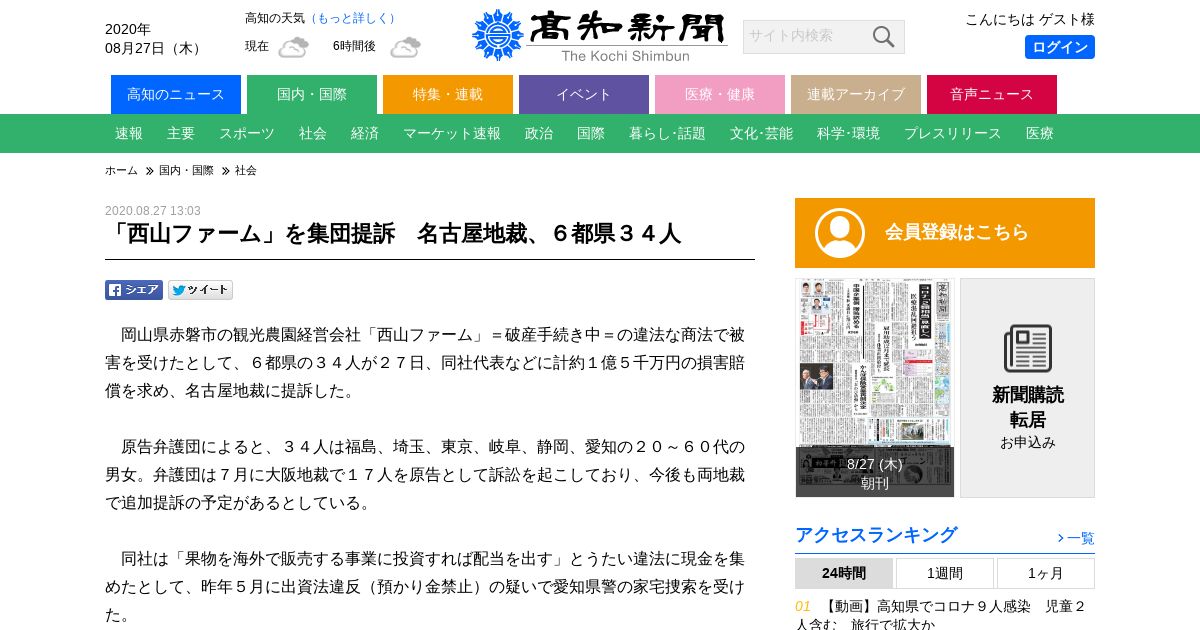Click the site search magnifier icon
This screenshot has width=1200, height=630.
point(883,37)
